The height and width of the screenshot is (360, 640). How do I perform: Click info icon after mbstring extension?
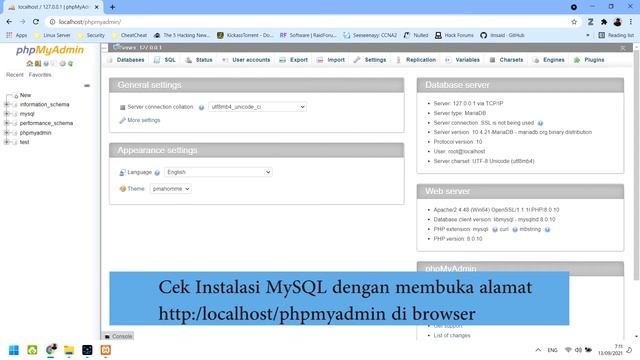547,229
